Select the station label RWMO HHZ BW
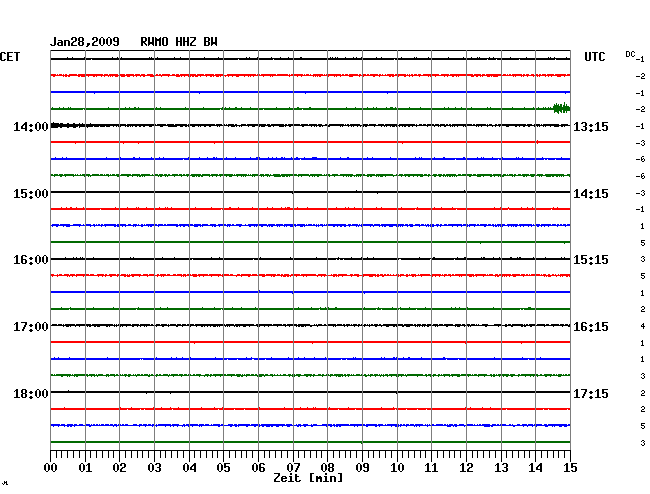650x494 pixels. tap(179, 42)
